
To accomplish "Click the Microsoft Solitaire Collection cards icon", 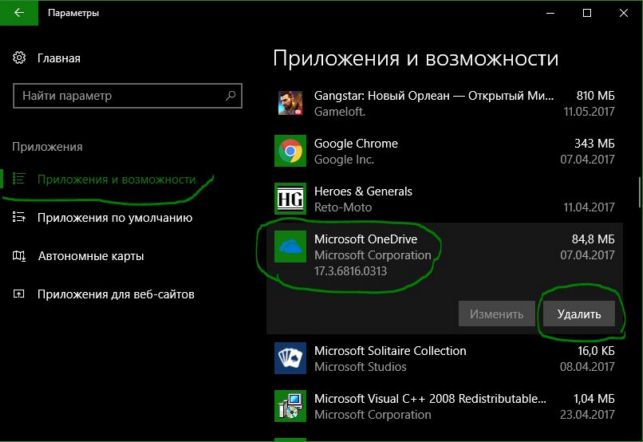I will [290, 358].
